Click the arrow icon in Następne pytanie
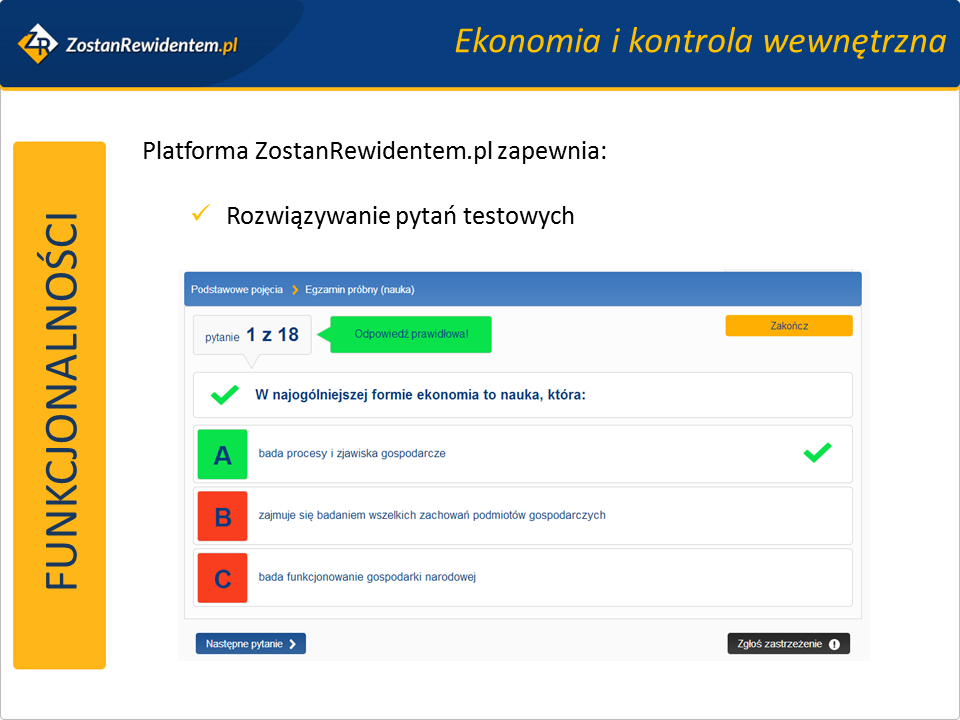The image size is (960, 720). (292, 644)
